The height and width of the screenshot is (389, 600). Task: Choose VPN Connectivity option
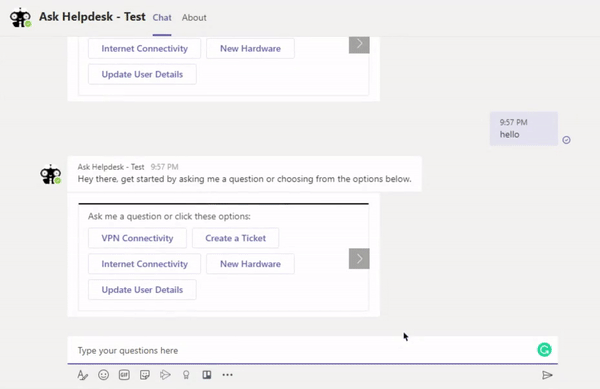(137, 238)
